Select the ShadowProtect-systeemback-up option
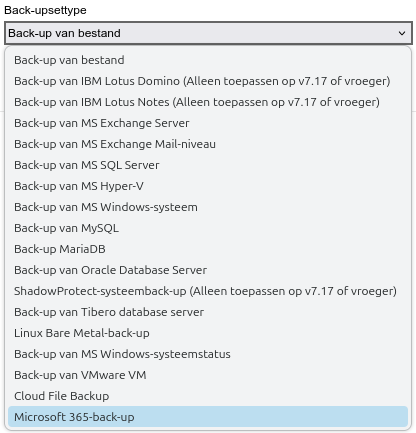 tap(208, 291)
